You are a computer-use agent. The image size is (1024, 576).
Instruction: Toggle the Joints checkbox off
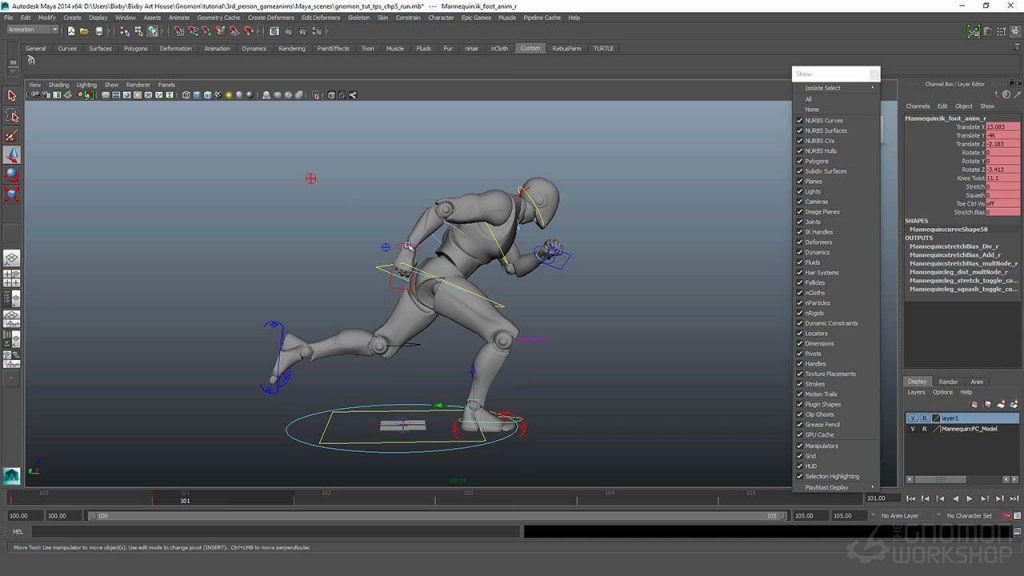799,222
